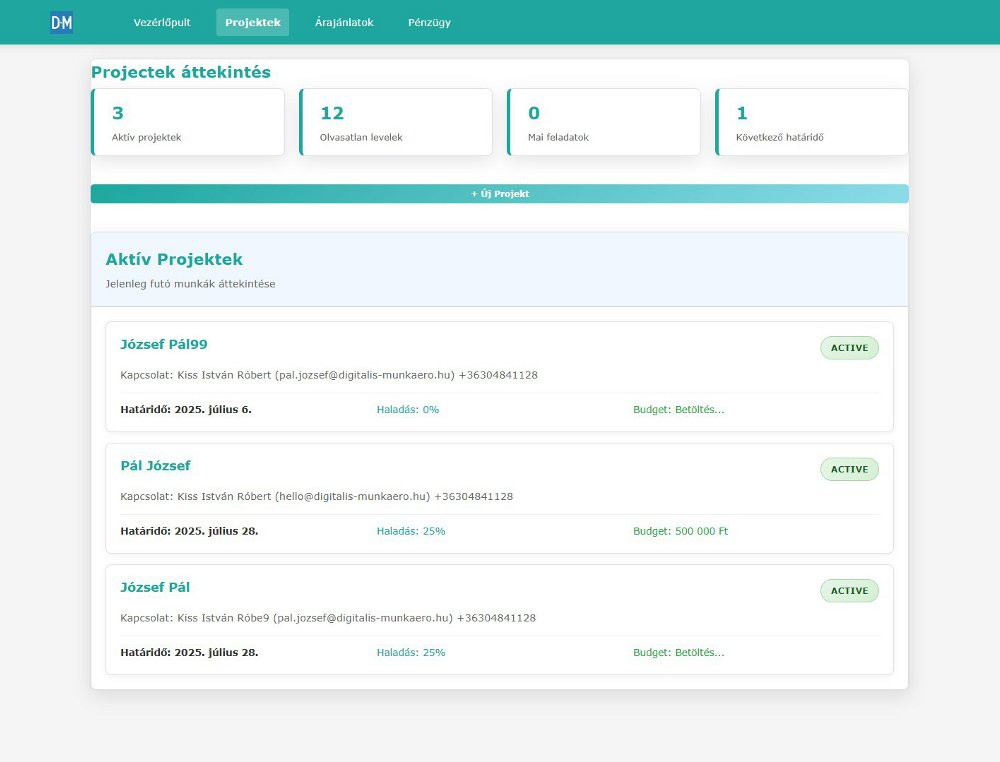The image size is (1000, 762).
Task: Click the number 12 unread mail count
Action: tap(332, 113)
